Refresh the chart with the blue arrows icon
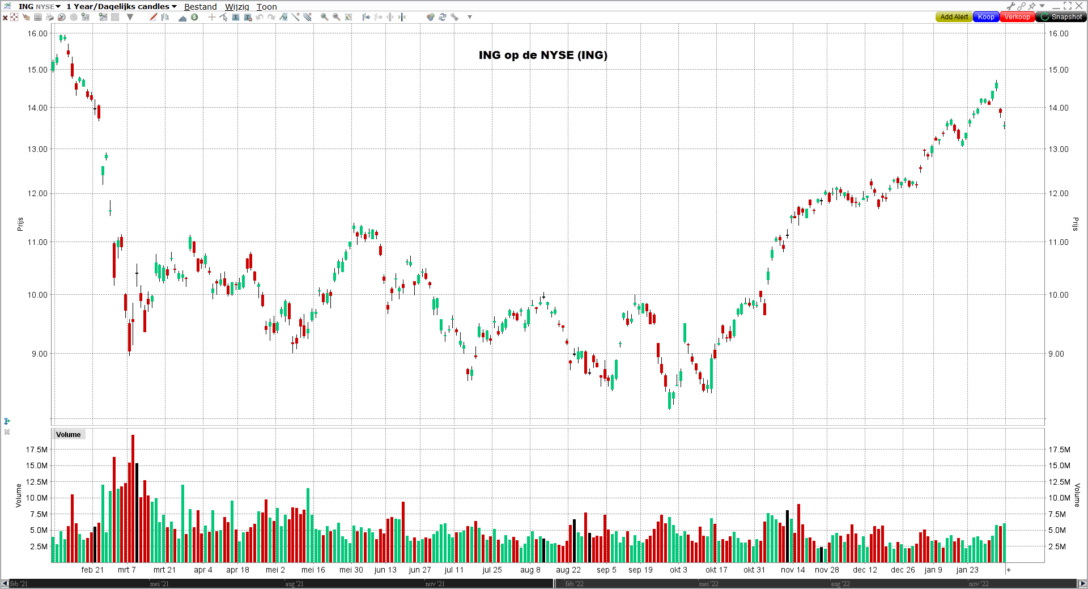Viewport: 1088px width, 589px height. pos(442,17)
